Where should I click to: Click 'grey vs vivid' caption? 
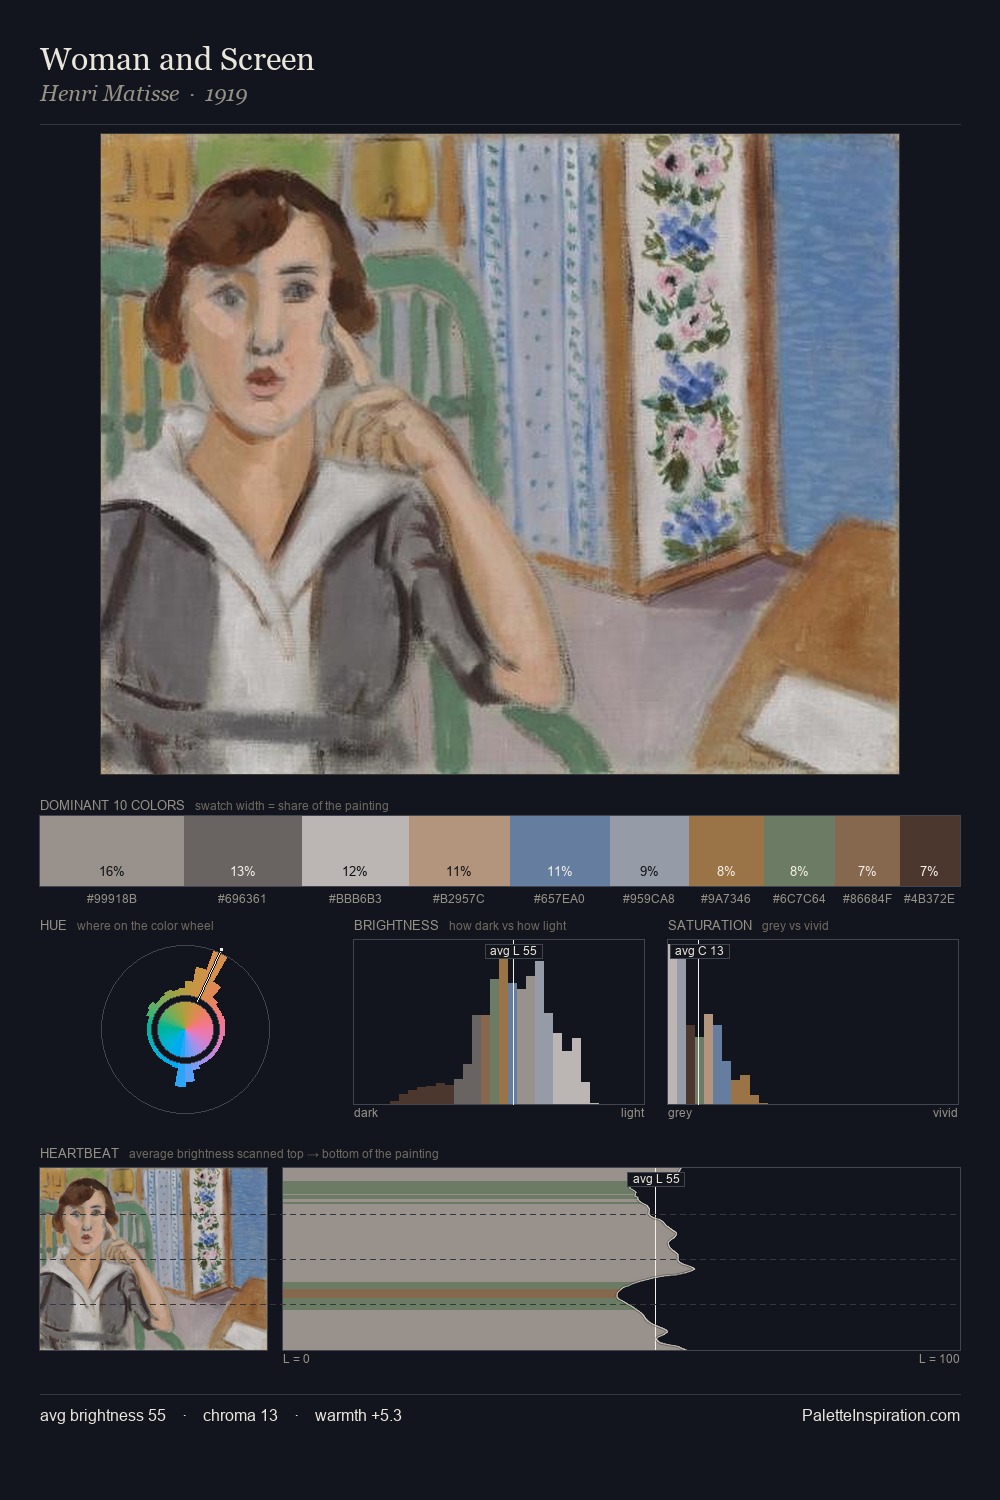795,925
